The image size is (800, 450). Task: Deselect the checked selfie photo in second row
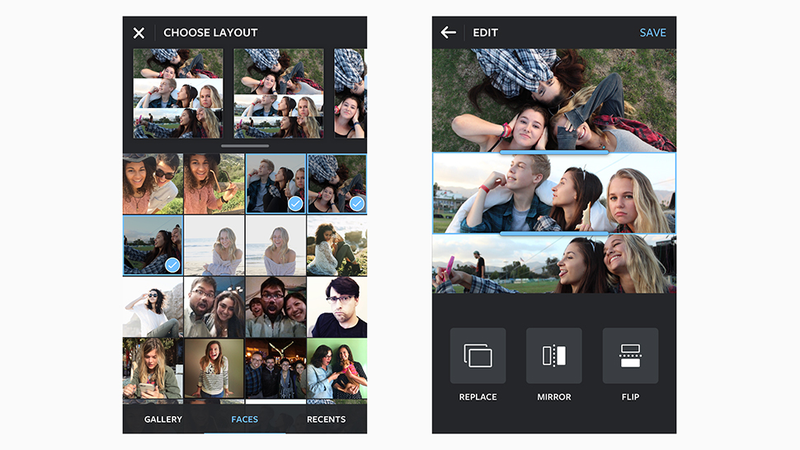(153, 245)
